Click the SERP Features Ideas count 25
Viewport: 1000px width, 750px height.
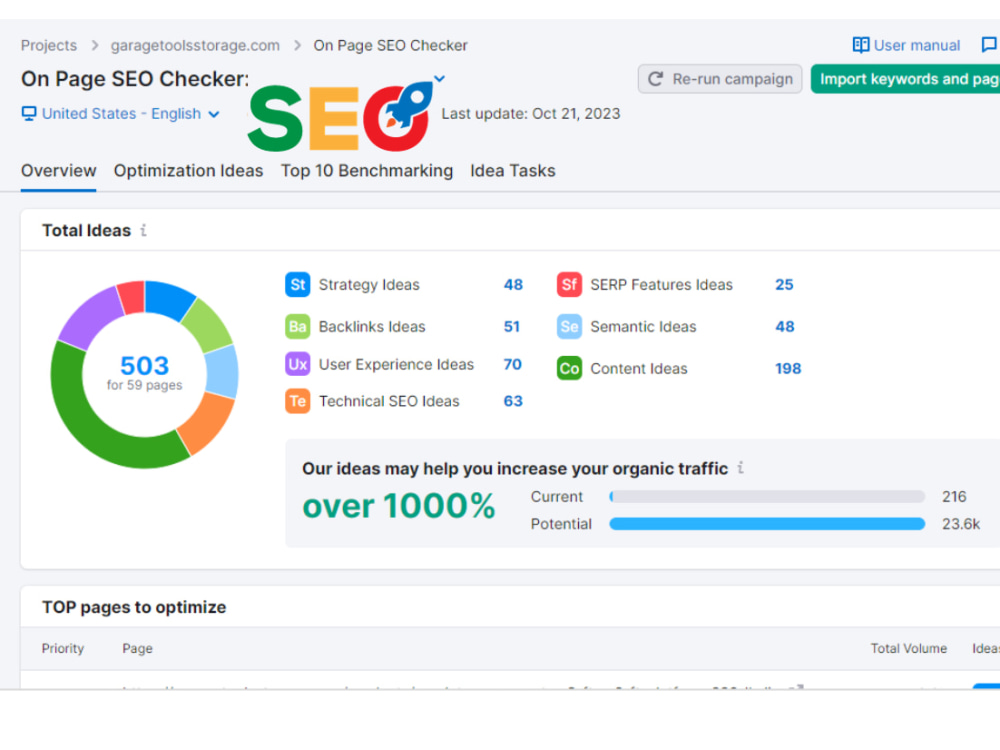click(784, 284)
